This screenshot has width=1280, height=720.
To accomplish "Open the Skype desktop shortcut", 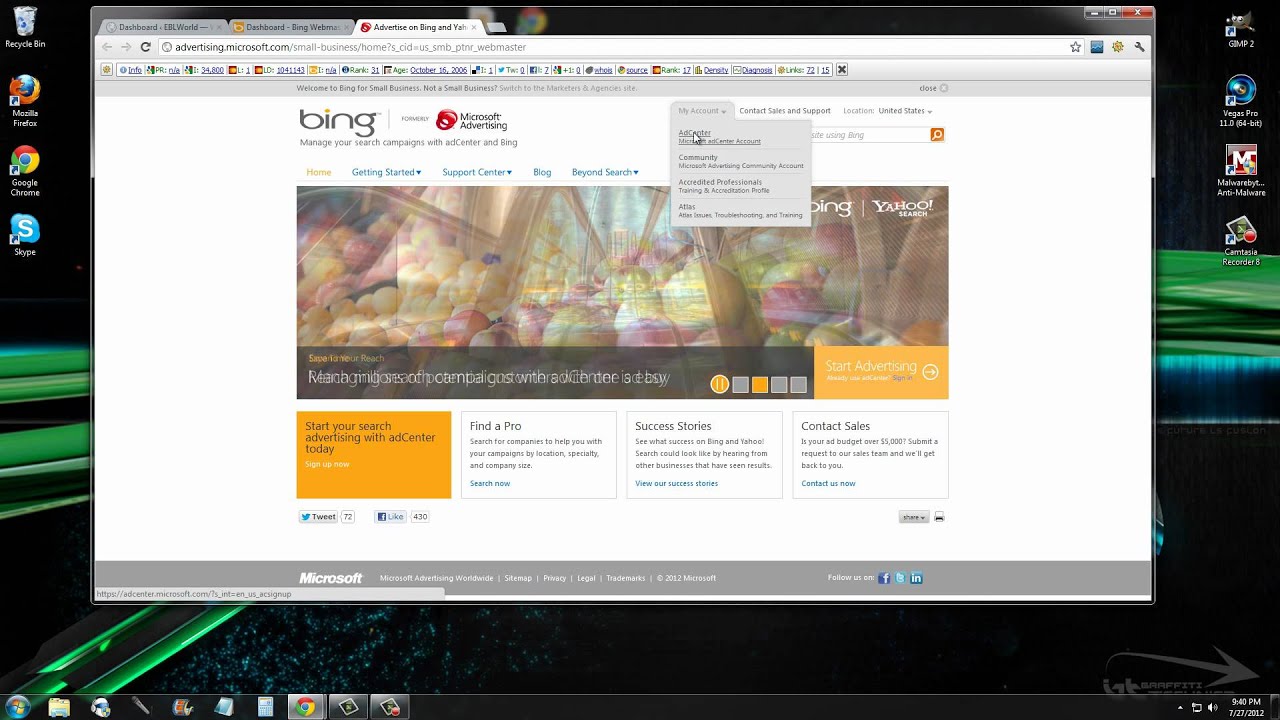I will [25, 236].
